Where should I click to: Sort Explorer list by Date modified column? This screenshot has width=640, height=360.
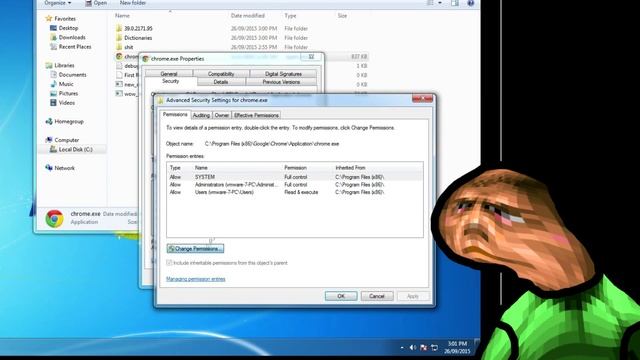pyautogui.click(x=248, y=16)
